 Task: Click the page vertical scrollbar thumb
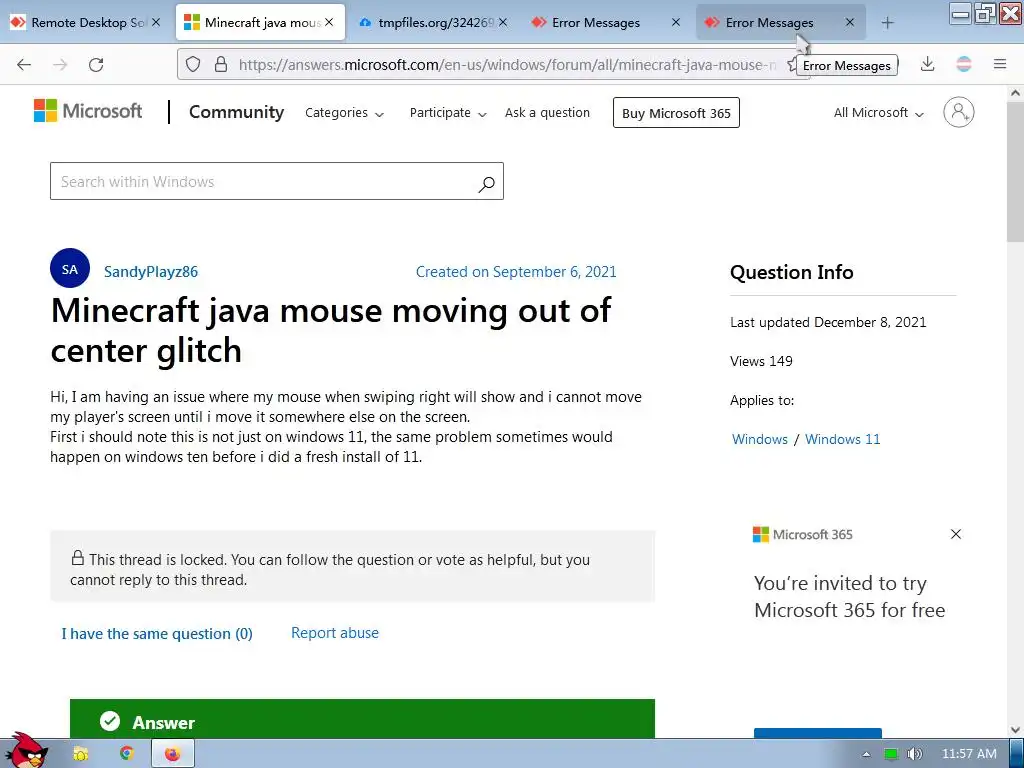(1015, 172)
